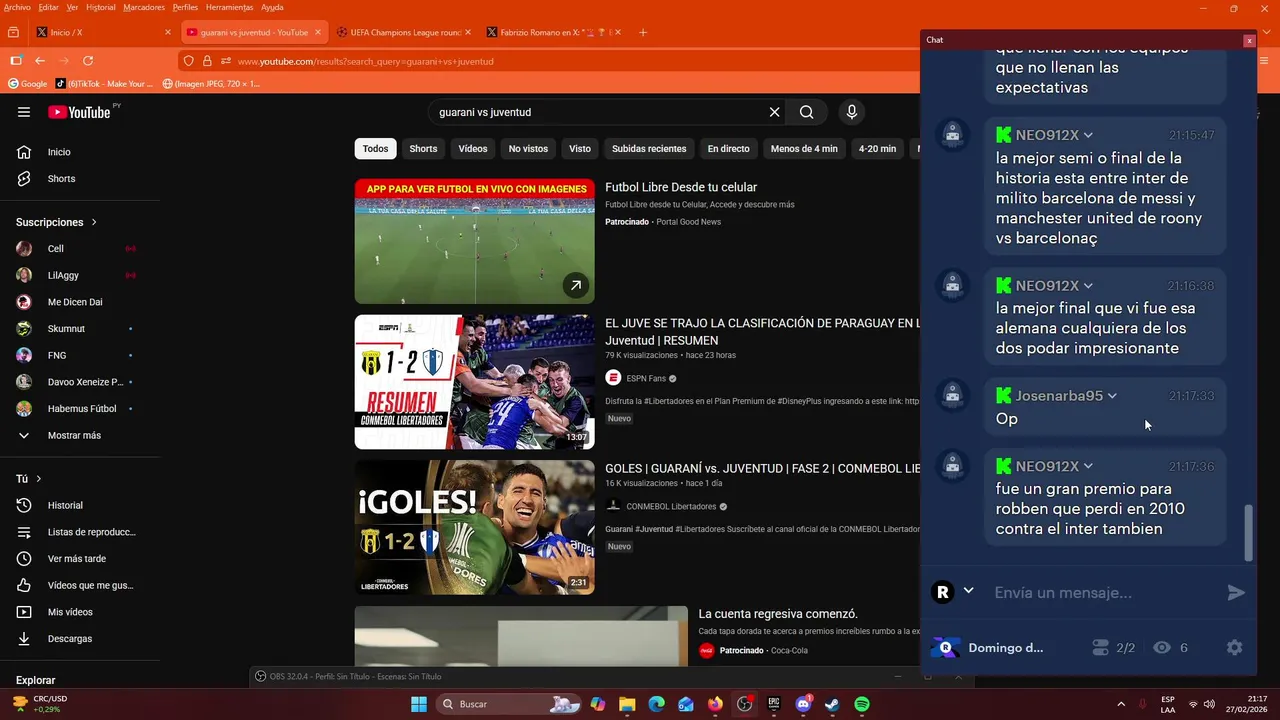The height and width of the screenshot is (720, 1280).
Task: Open Firefox tracking protection shield icon
Action: (189, 61)
